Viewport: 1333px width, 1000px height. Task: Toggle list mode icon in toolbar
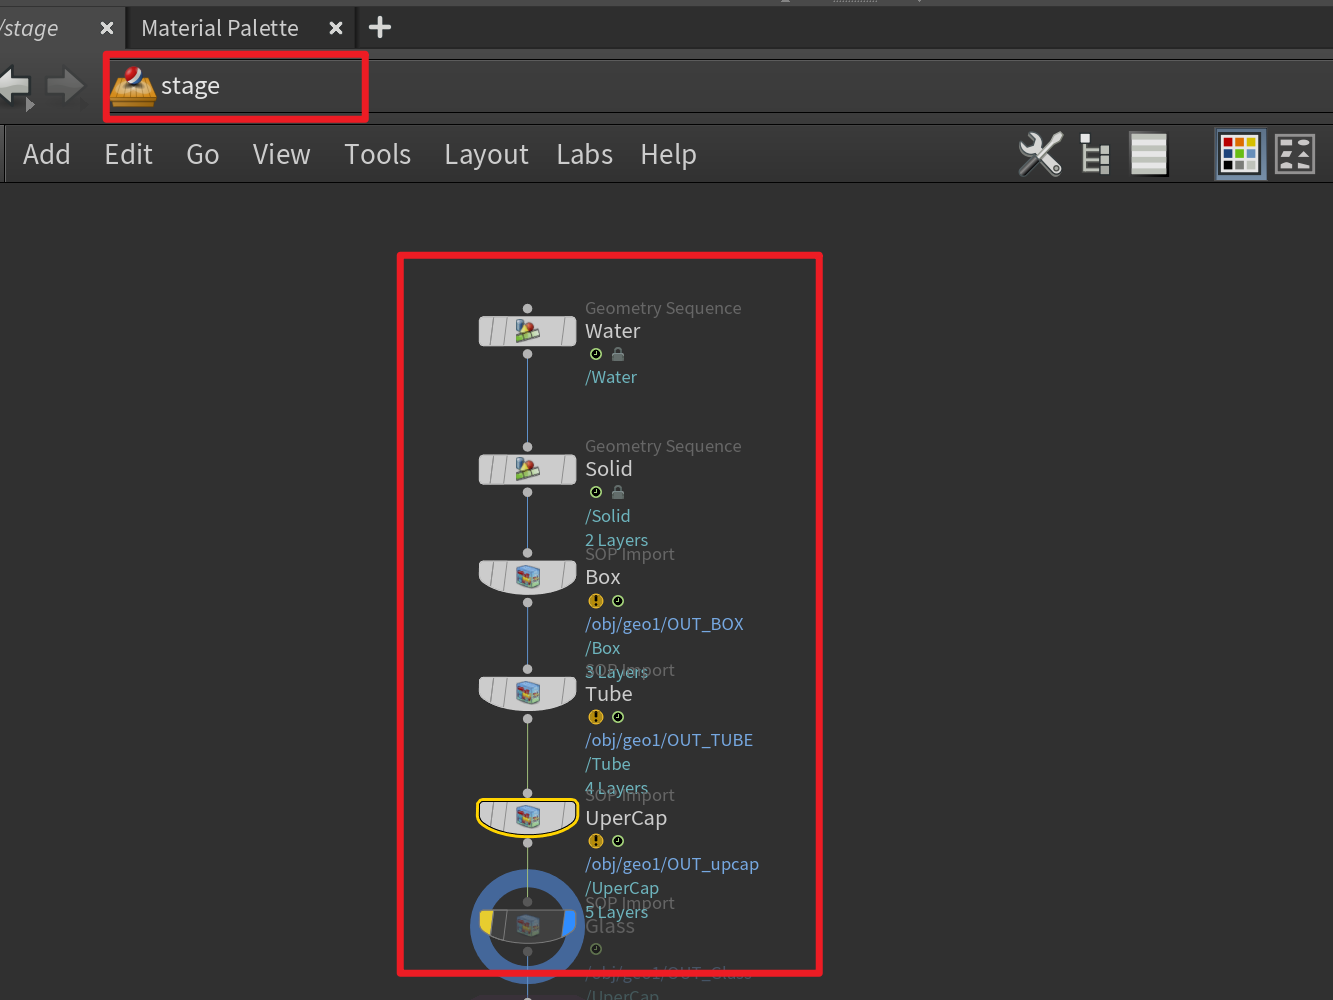coord(1149,154)
